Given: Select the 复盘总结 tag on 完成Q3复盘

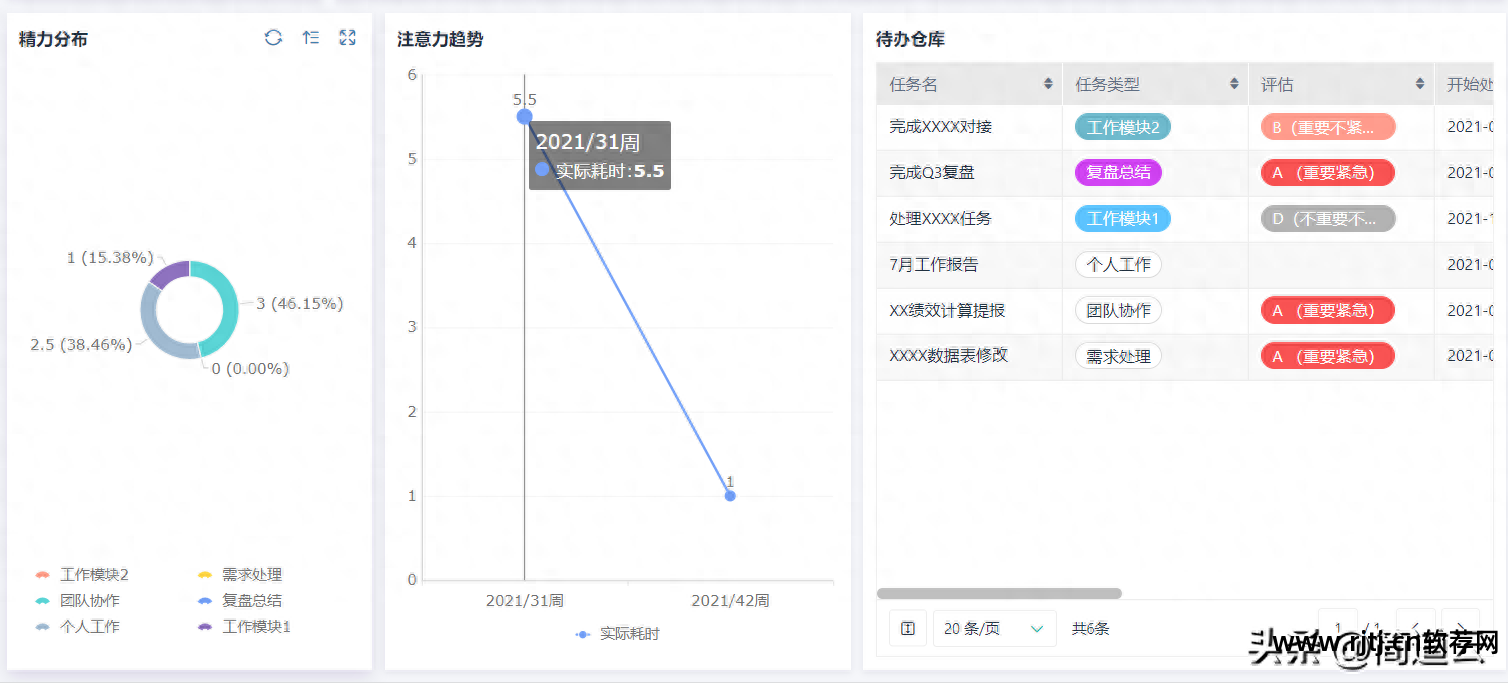Looking at the screenshot, I should tap(1118, 172).
